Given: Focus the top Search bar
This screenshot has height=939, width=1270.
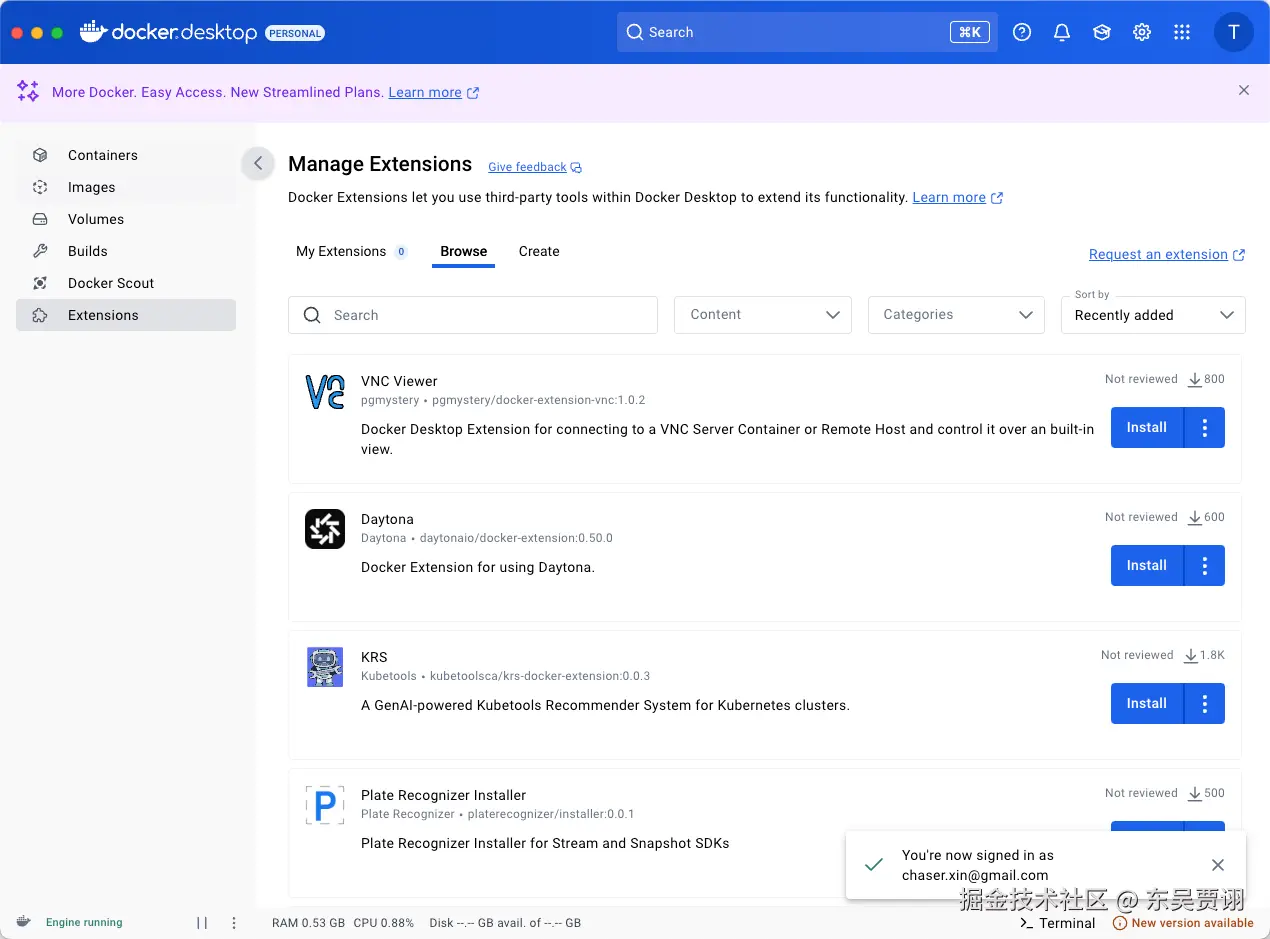Looking at the screenshot, I should 807,32.
